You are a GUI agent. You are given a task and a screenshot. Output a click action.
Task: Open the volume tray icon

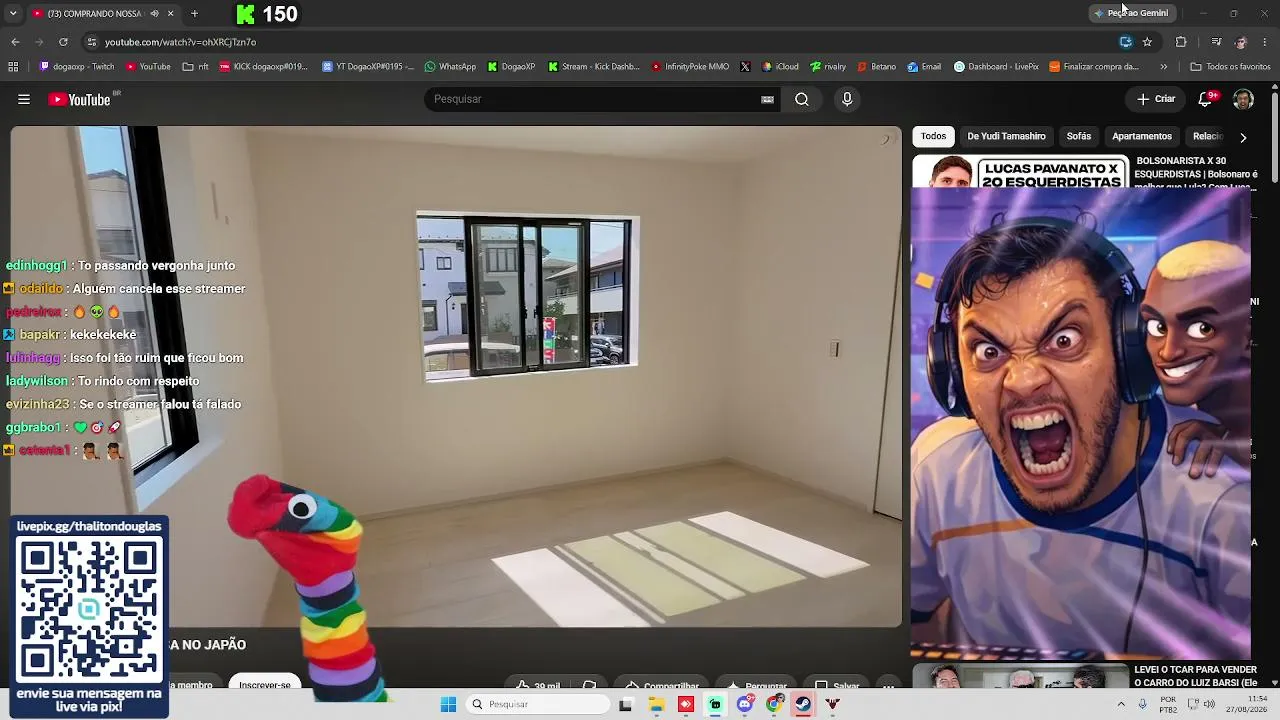[1209, 704]
